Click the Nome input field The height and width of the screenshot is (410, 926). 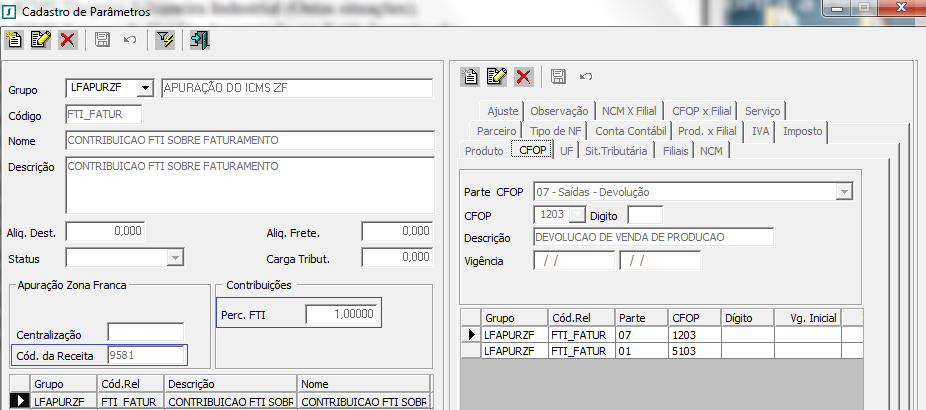[x=250, y=141]
